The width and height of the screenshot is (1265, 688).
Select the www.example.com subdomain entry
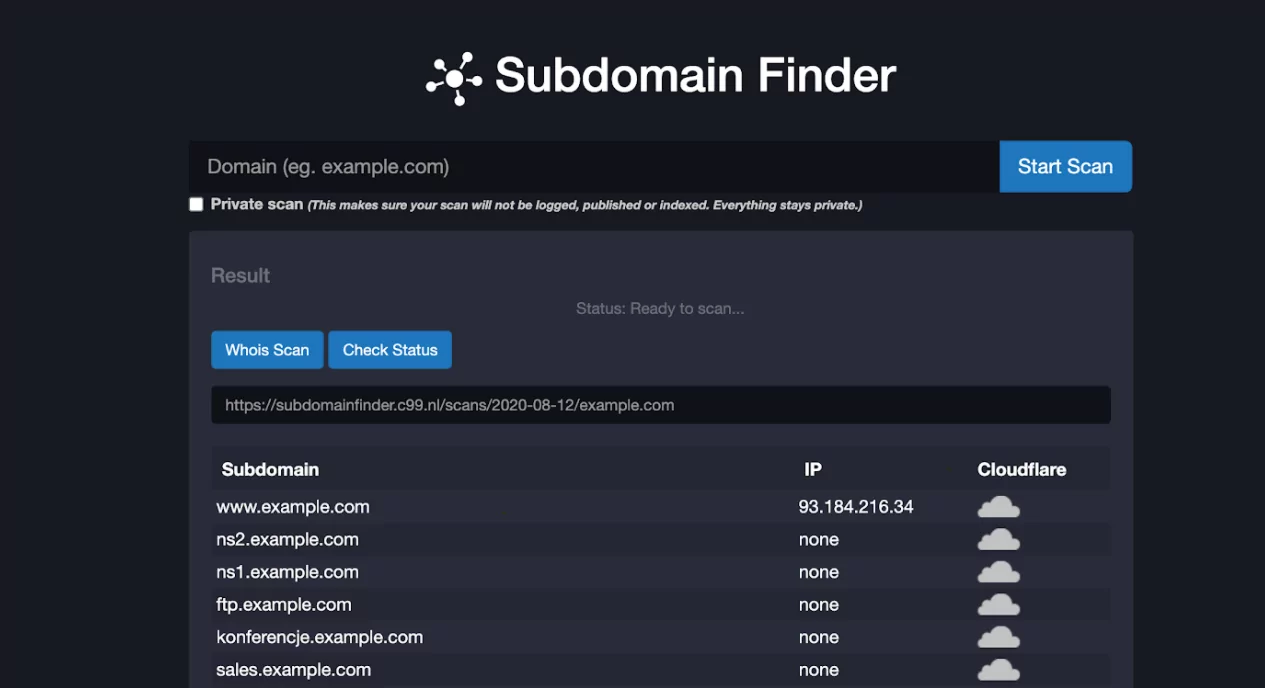point(293,506)
